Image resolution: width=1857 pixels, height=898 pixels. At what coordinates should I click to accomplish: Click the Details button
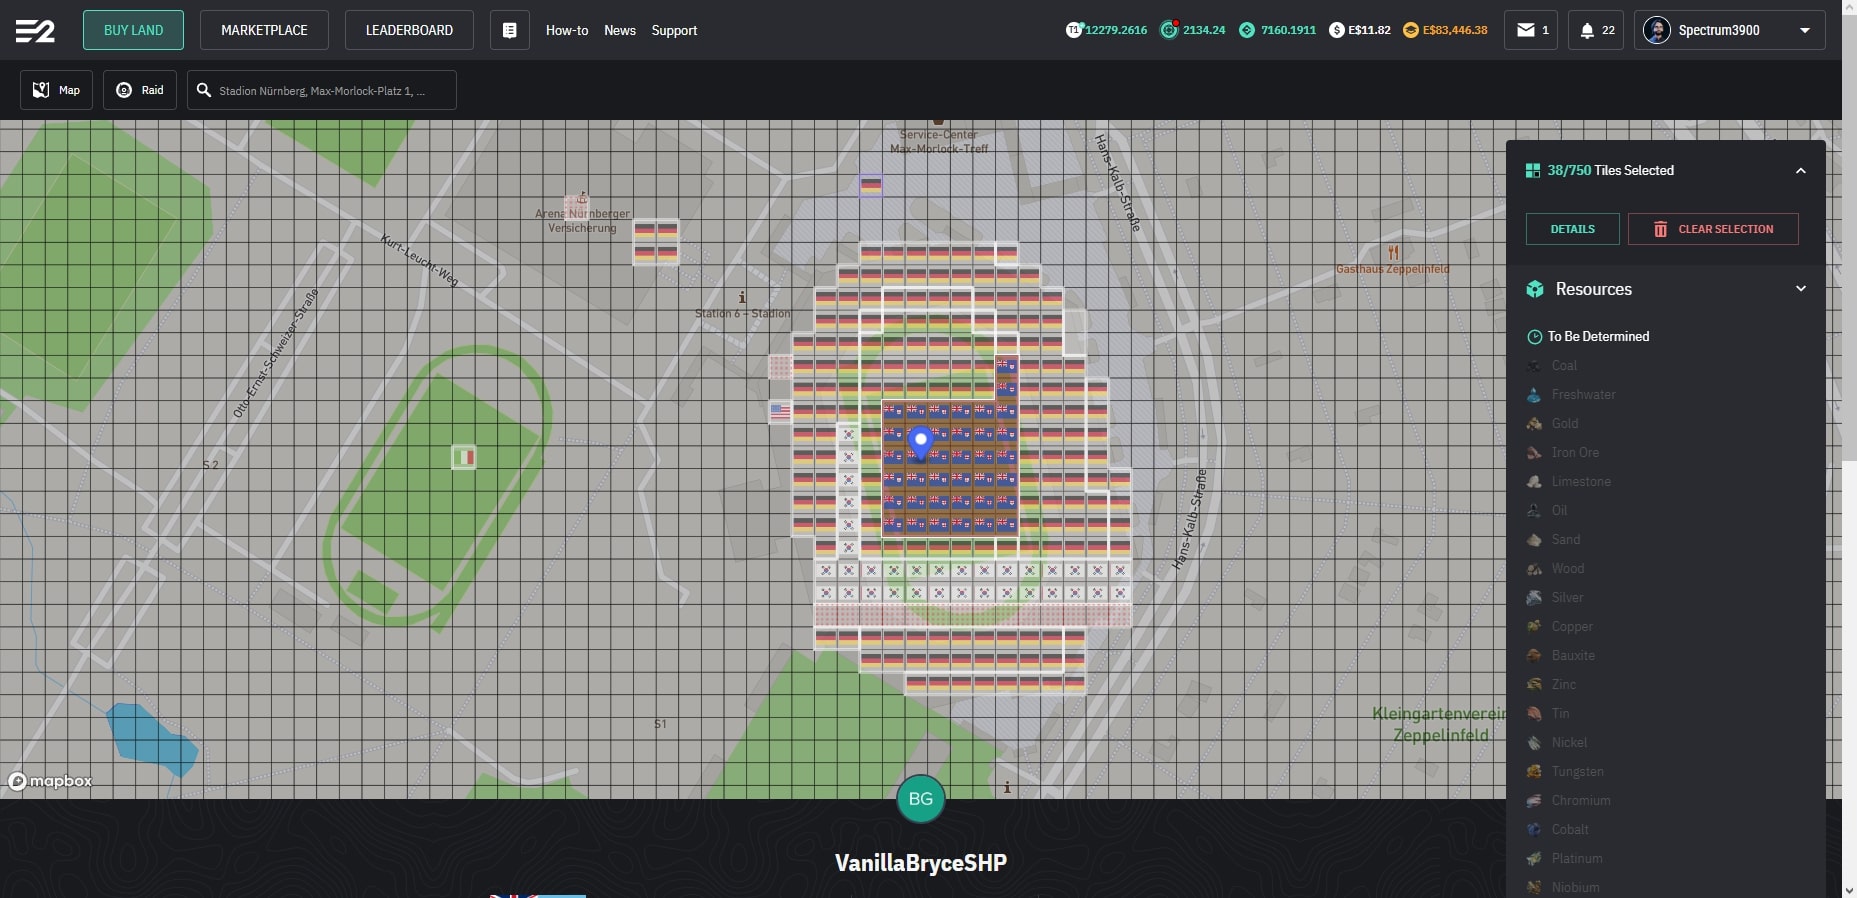1573,229
